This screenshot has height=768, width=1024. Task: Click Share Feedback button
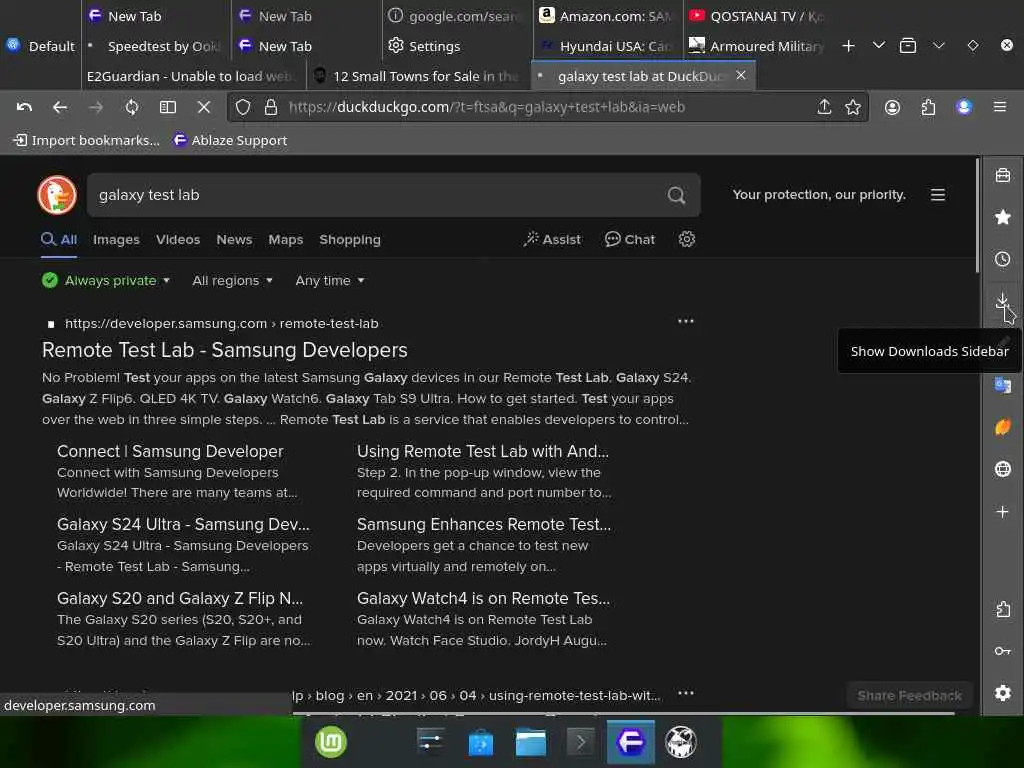click(909, 696)
